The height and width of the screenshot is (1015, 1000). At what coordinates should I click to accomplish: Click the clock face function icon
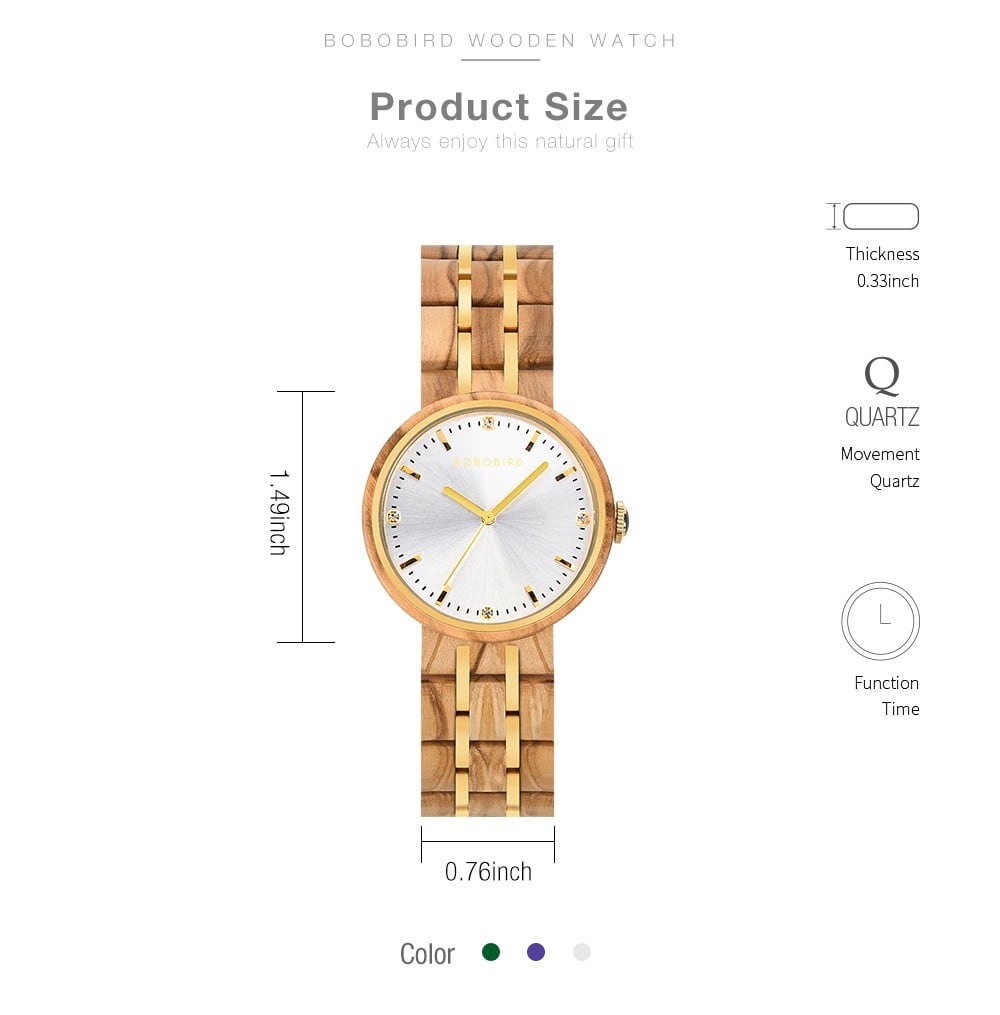click(x=880, y=620)
